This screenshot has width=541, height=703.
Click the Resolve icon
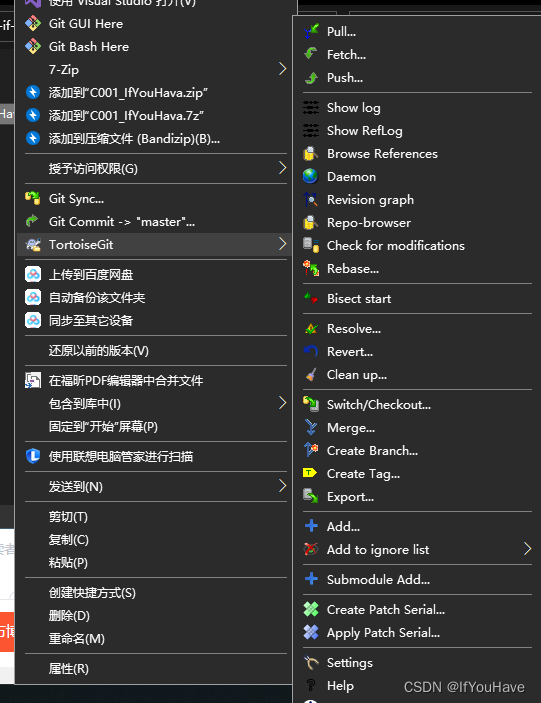(x=311, y=329)
